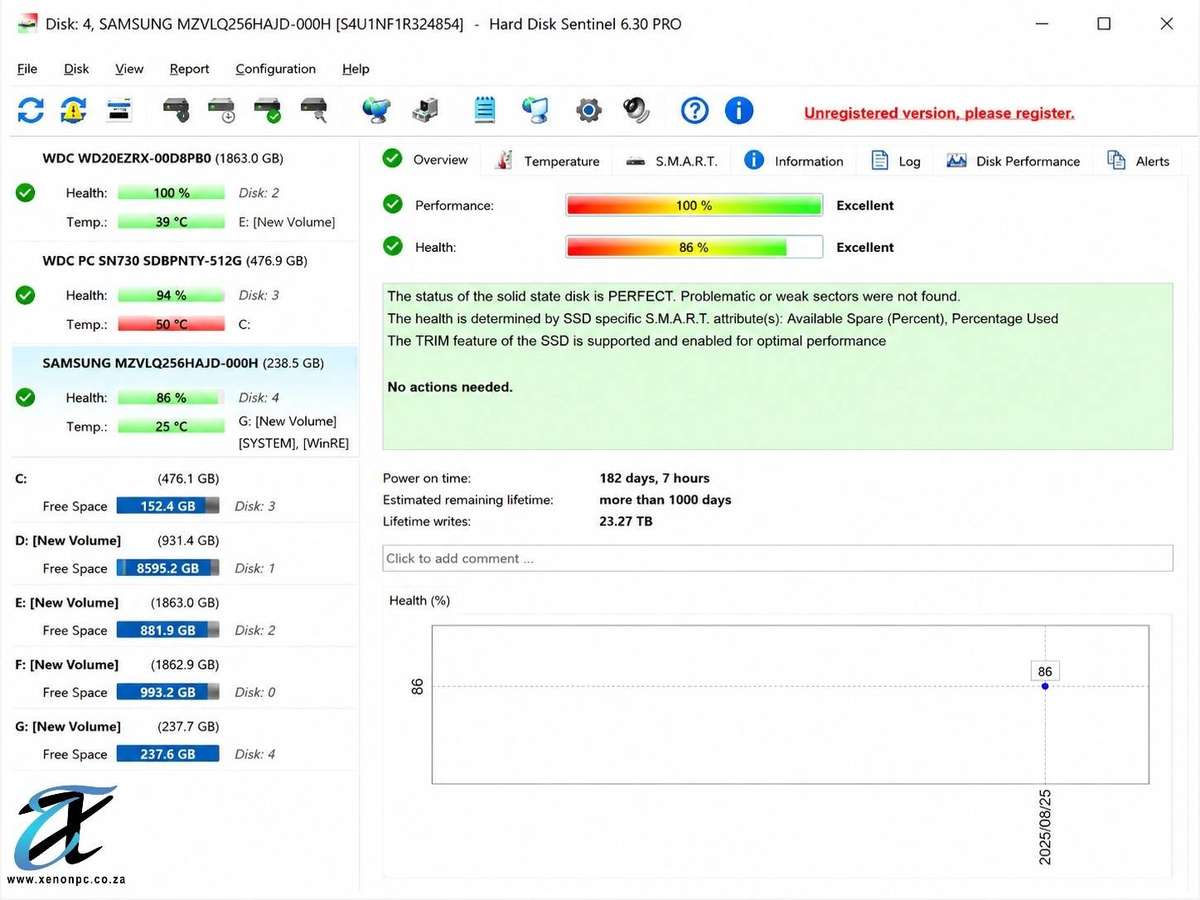Select the D: [New Volume] partition
The image size is (1200, 900).
pyautogui.click(x=184, y=554)
